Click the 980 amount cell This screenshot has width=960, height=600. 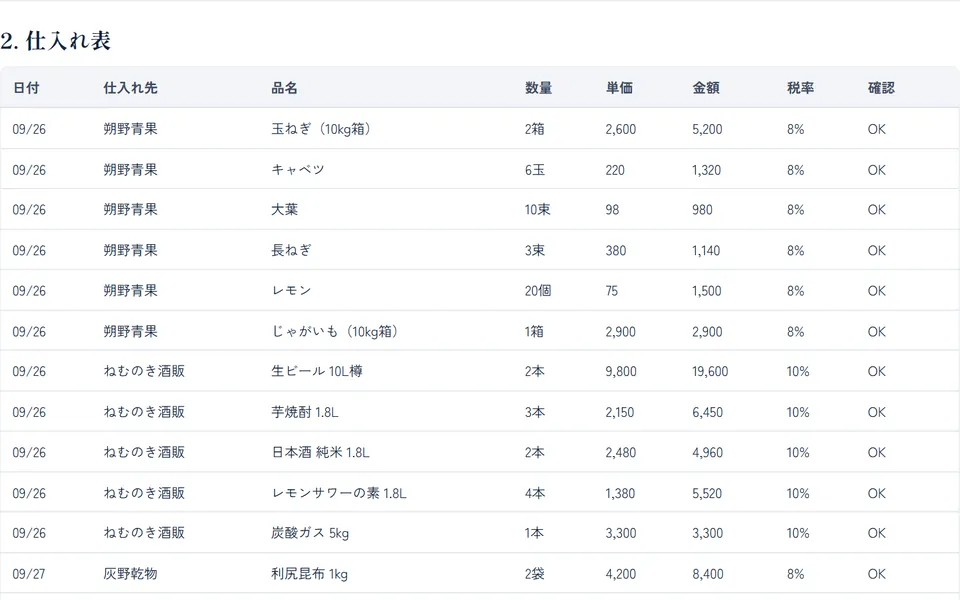click(x=702, y=210)
